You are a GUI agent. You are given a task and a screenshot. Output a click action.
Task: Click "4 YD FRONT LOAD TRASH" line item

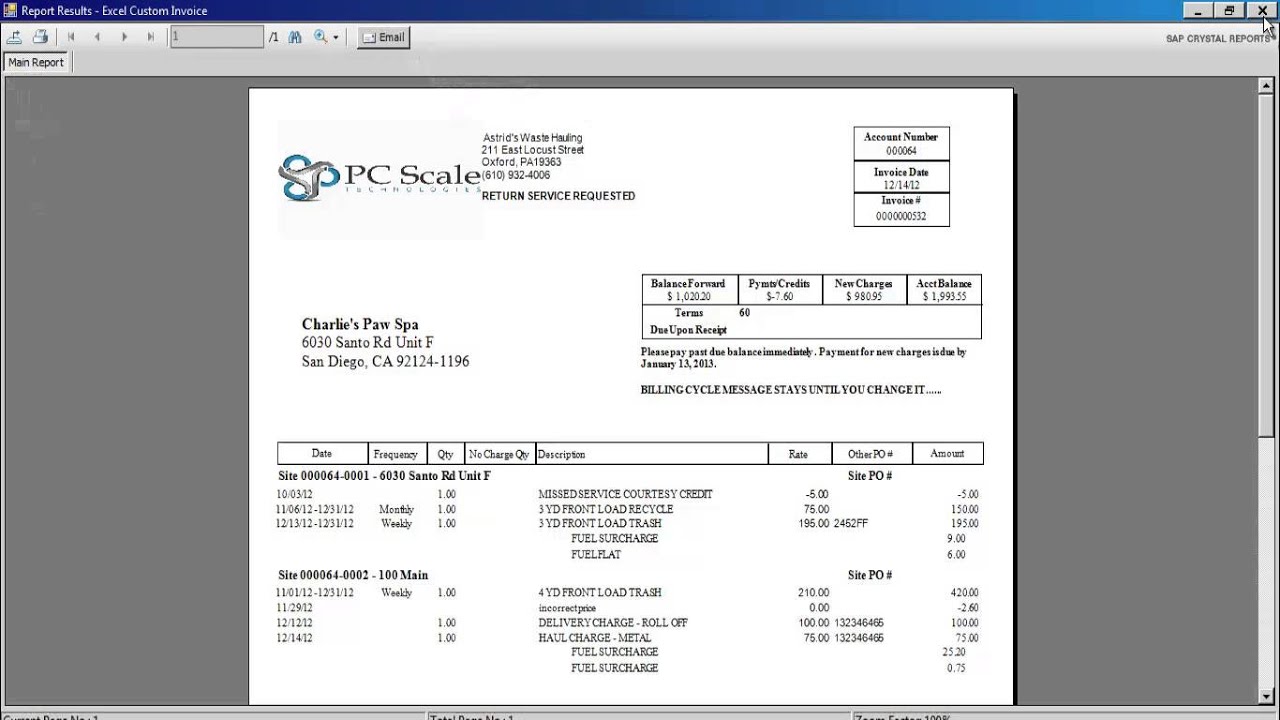point(599,592)
